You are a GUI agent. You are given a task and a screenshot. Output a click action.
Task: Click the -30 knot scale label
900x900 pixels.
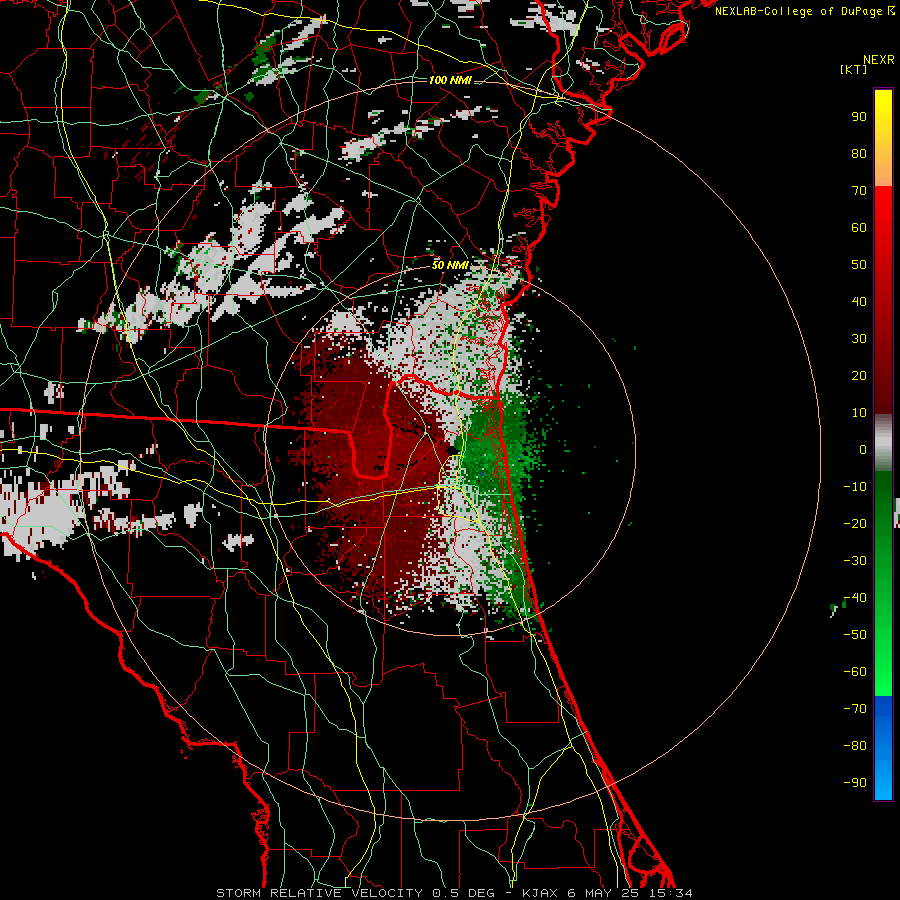[855, 561]
